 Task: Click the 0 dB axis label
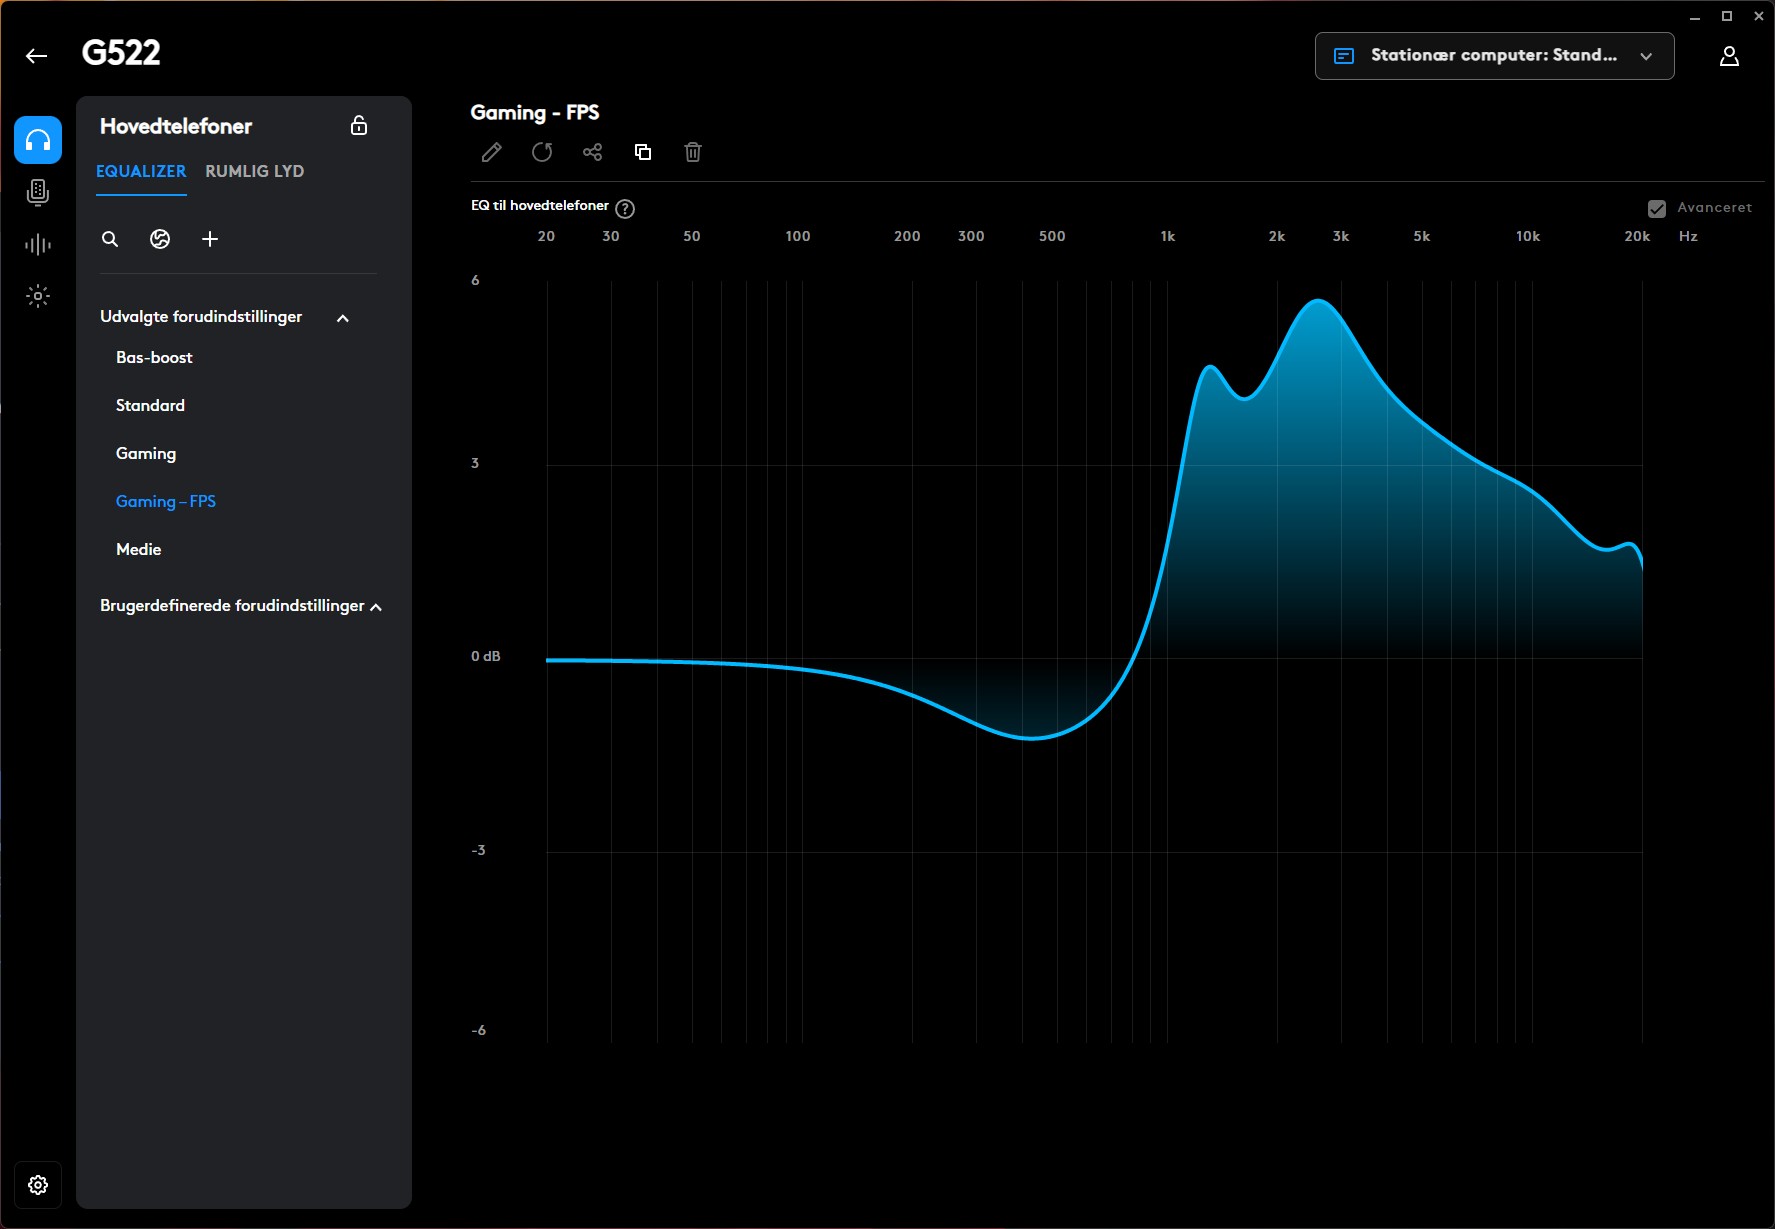[486, 656]
